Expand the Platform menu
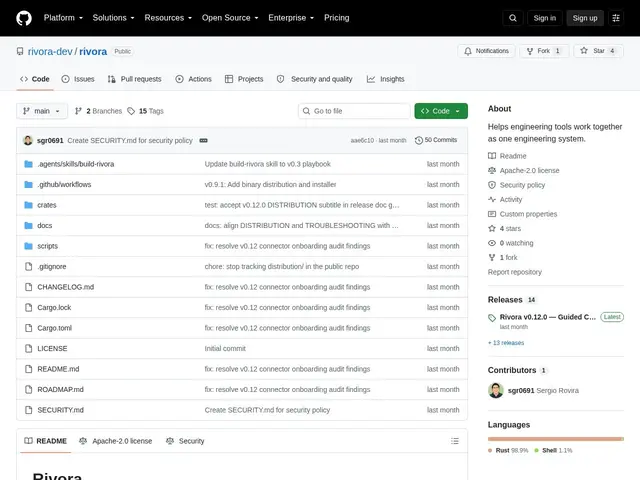This screenshot has height=480, width=640. pyautogui.click(x=63, y=18)
